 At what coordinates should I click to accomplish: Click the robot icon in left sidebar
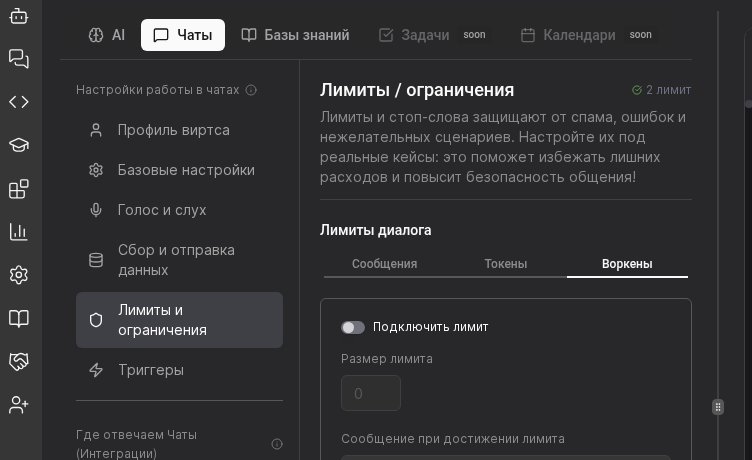click(19, 15)
